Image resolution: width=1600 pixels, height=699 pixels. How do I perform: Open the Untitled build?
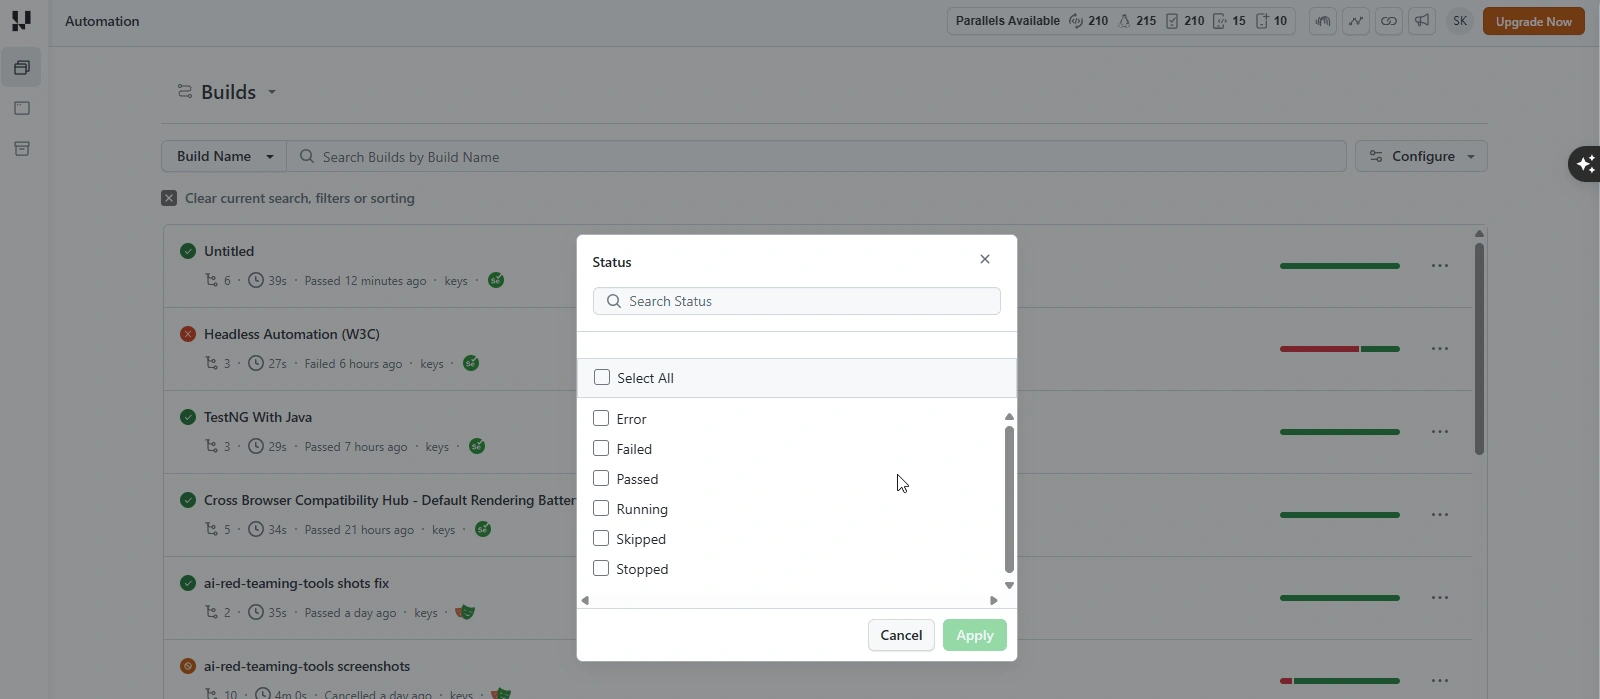[229, 251]
